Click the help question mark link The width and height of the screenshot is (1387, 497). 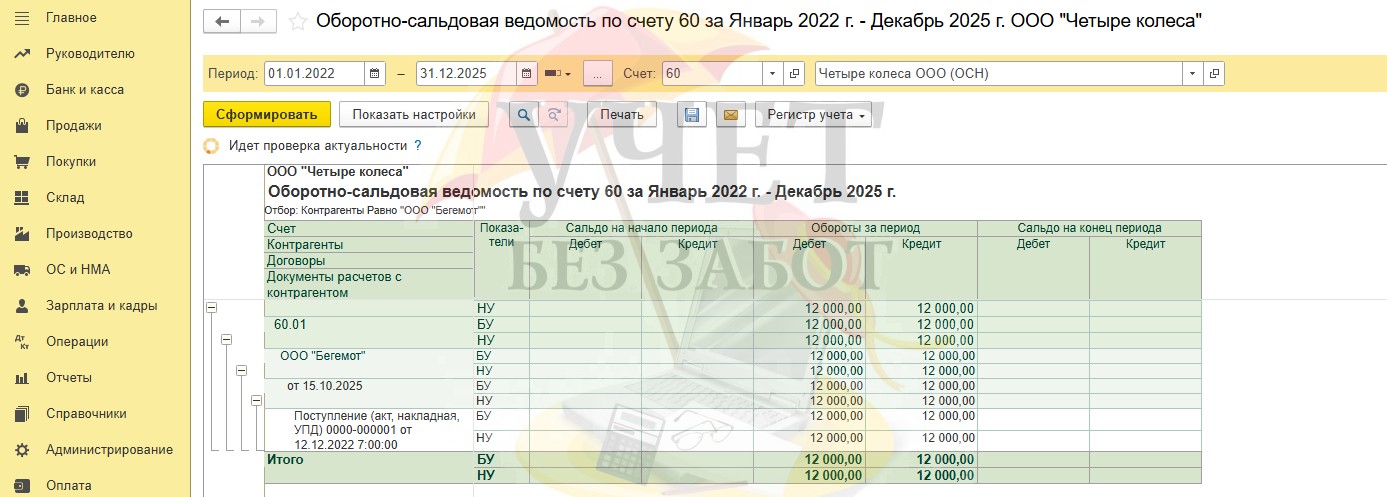click(x=418, y=145)
